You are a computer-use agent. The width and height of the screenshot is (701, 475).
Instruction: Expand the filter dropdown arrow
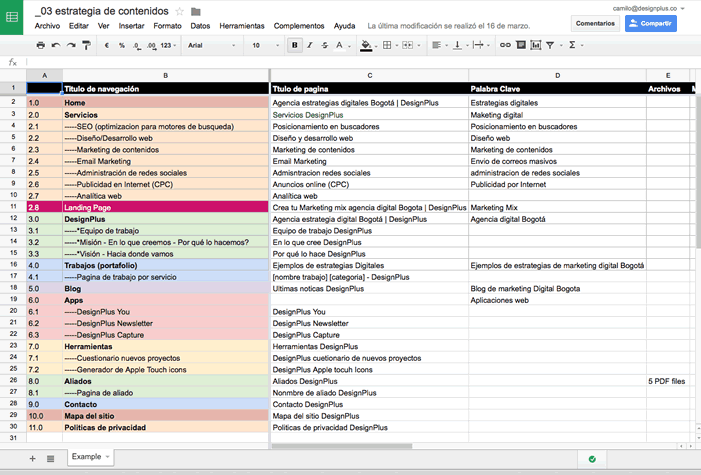[561, 46]
